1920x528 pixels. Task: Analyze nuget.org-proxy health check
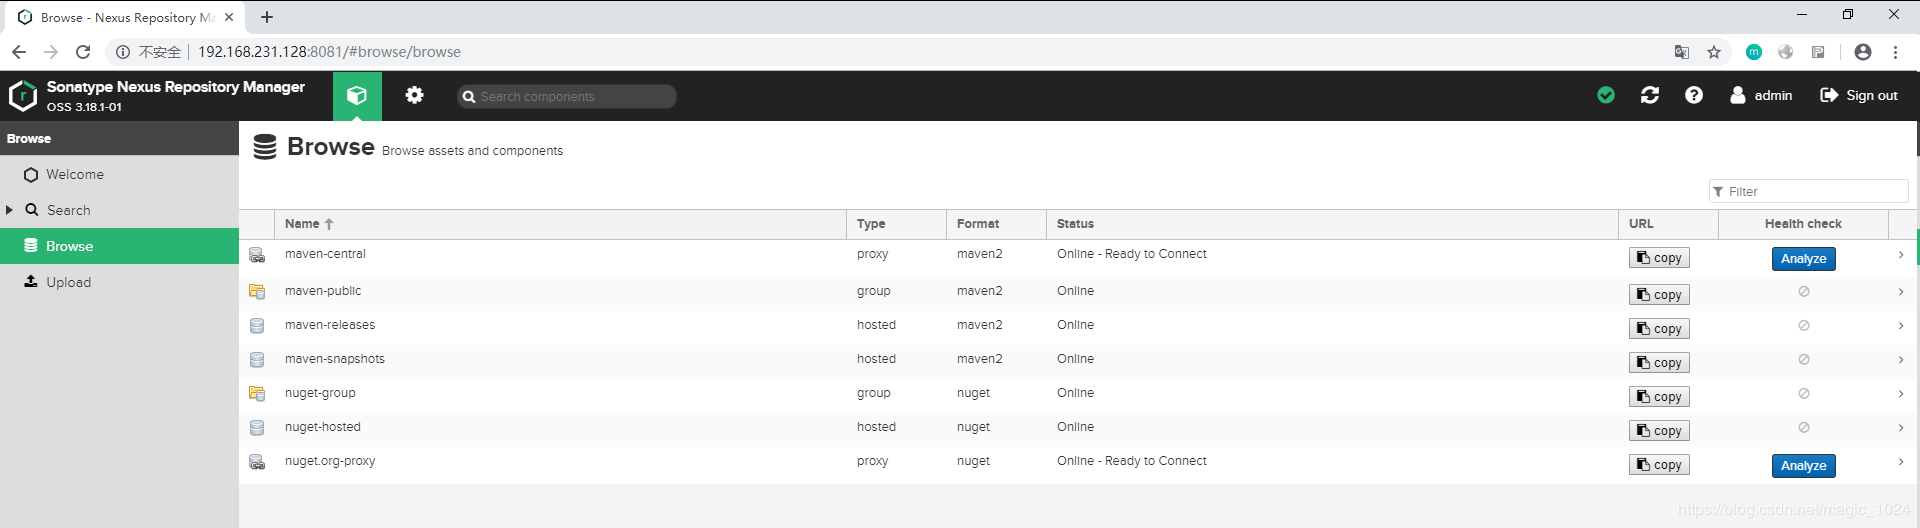coord(1803,466)
